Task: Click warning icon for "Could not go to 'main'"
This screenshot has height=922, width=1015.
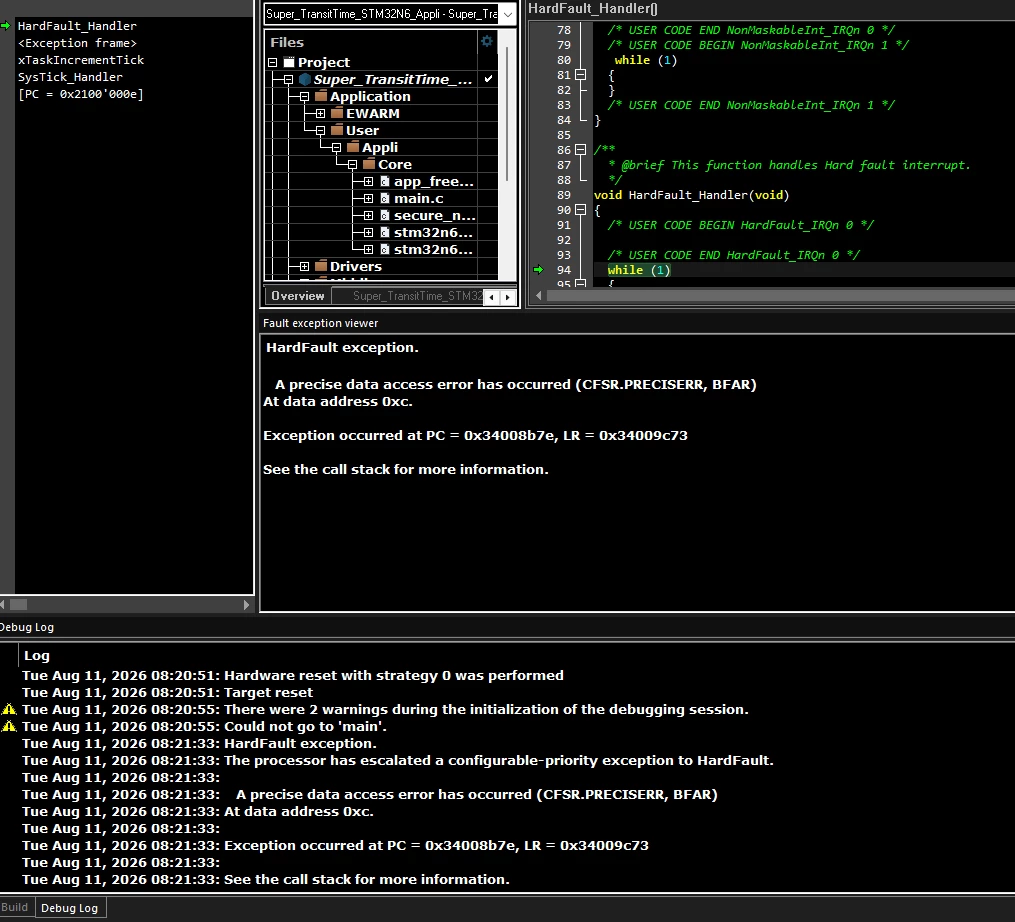Action: point(9,726)
